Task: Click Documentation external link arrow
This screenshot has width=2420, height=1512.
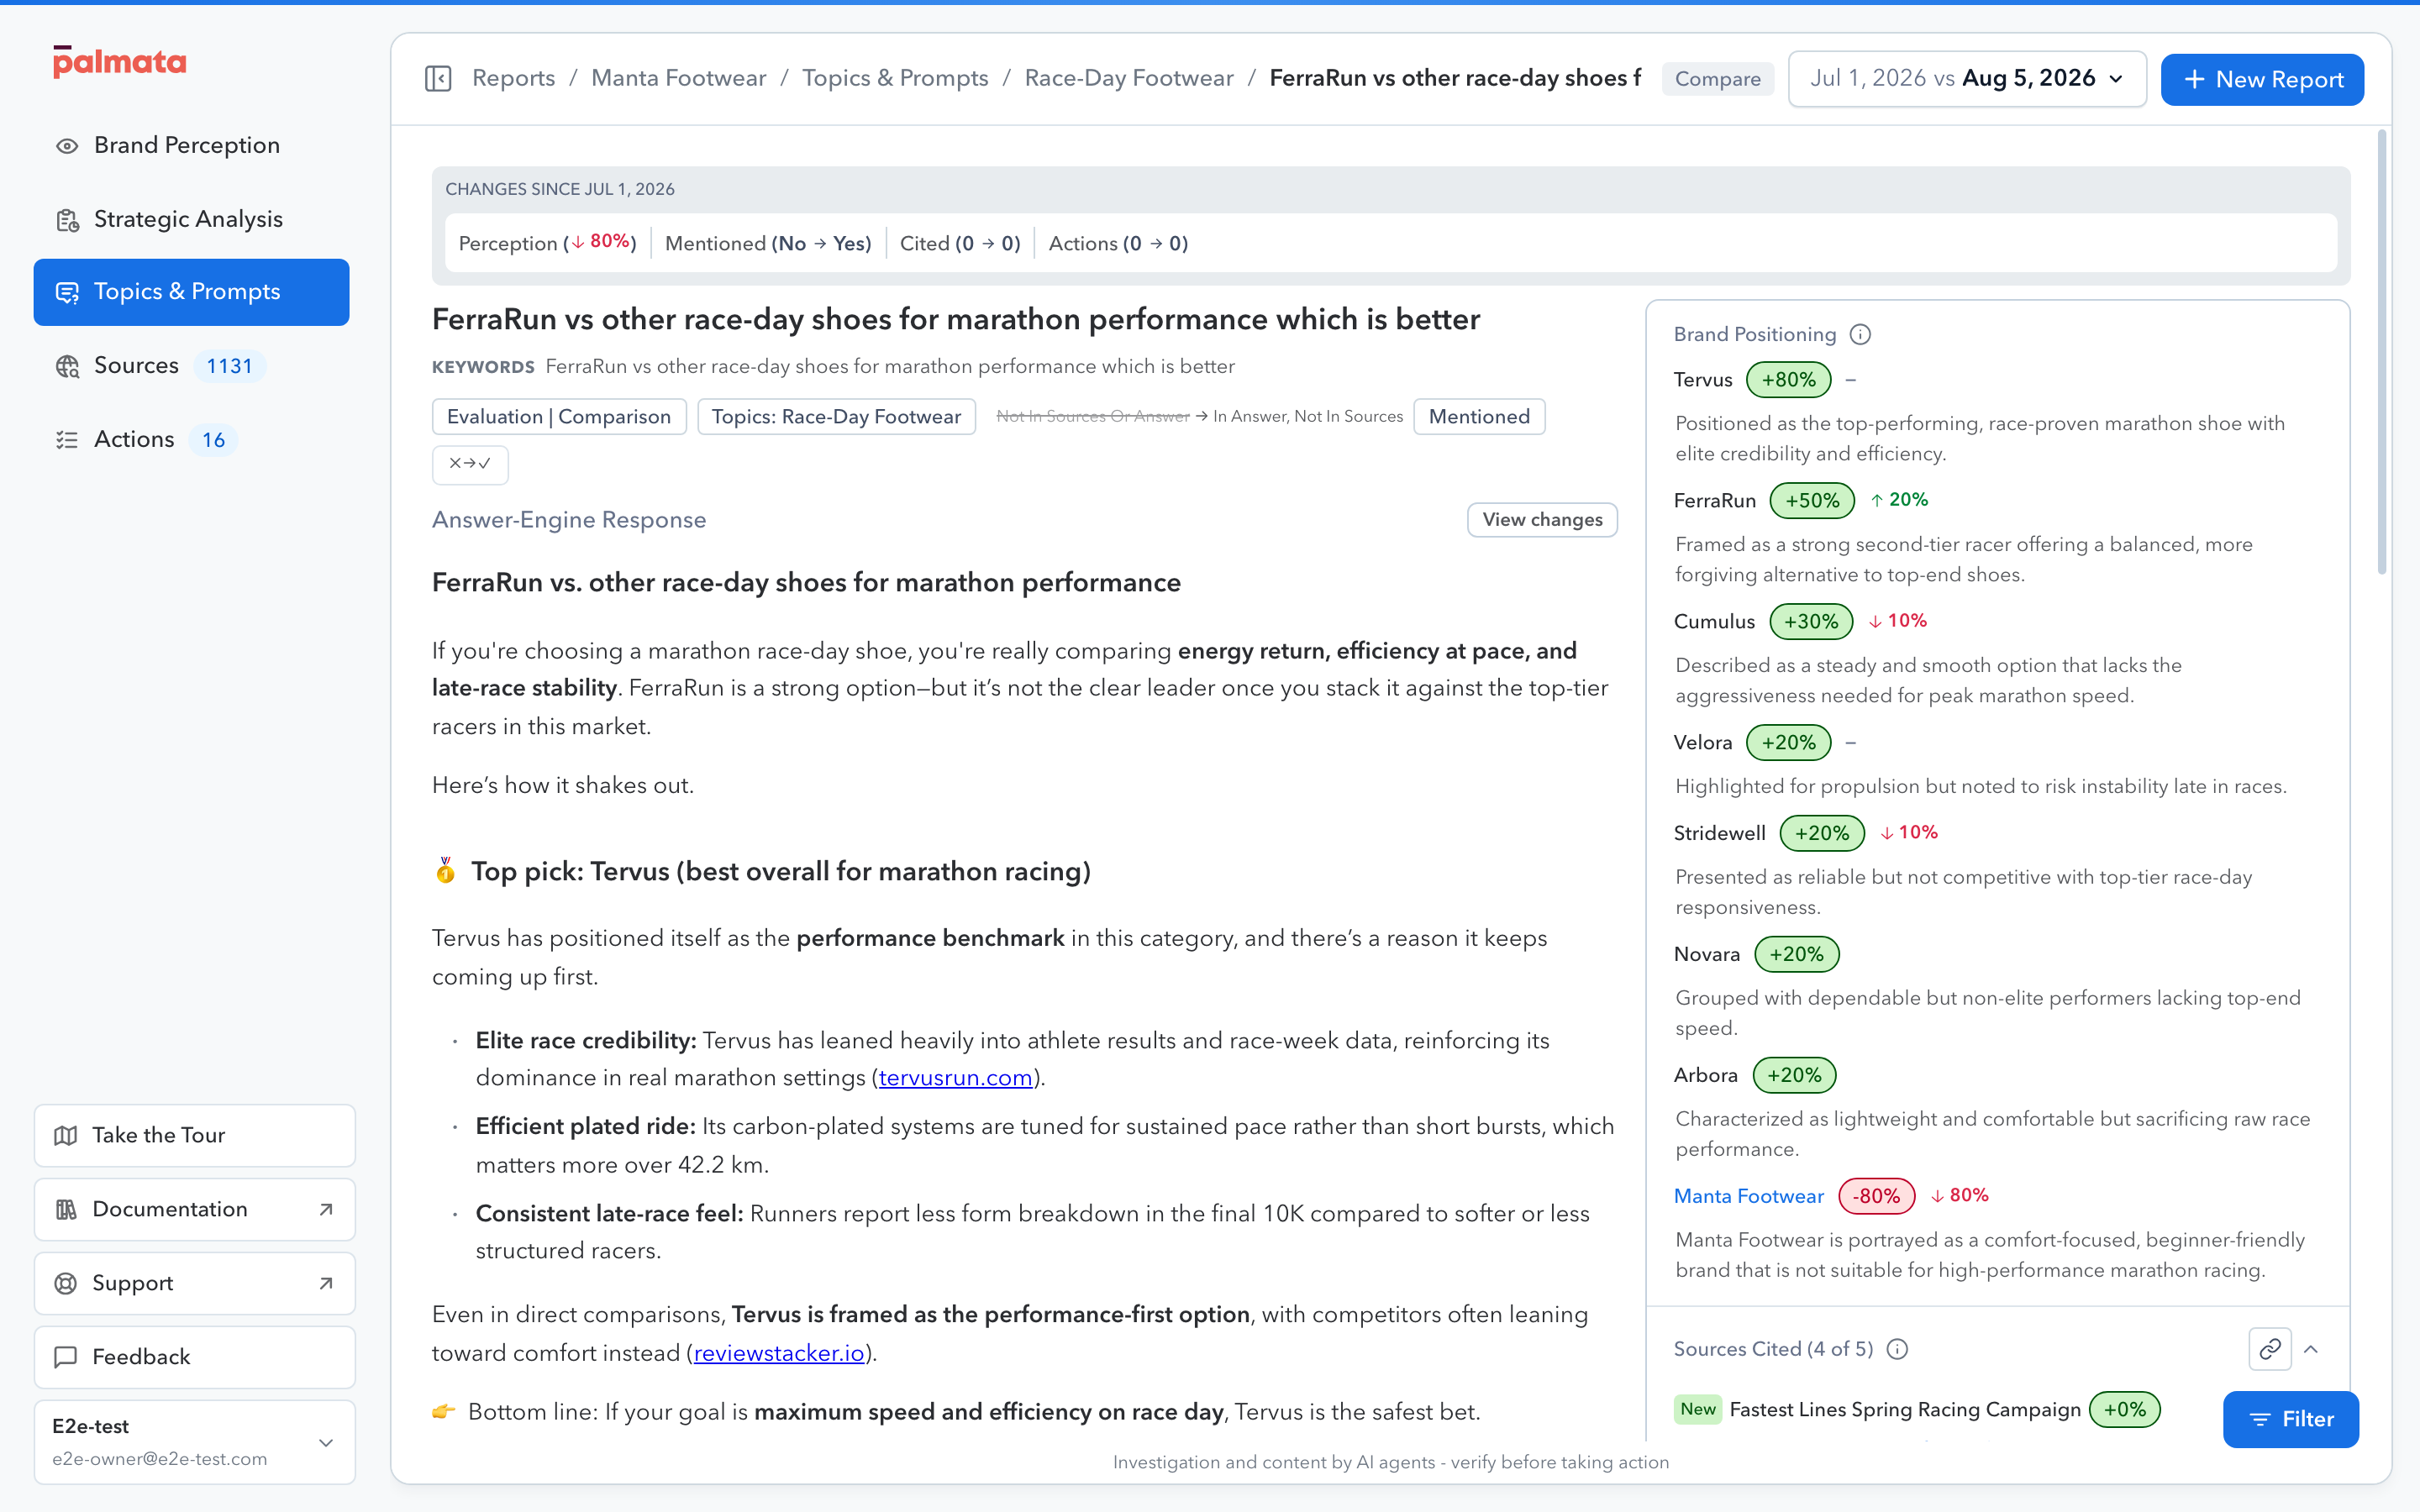Action: [326, 1209]
